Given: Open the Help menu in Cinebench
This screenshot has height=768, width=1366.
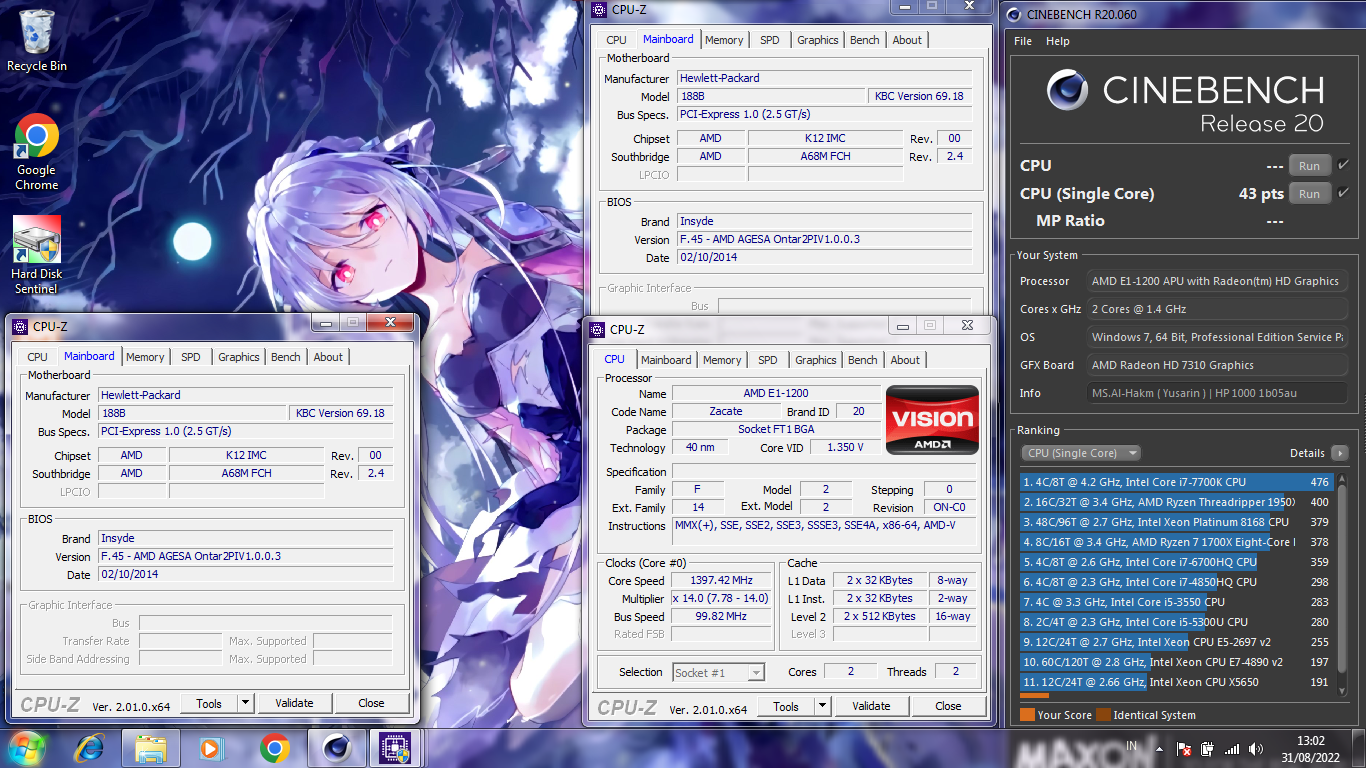Looking at the screenshot, I should click(1058, 41).
